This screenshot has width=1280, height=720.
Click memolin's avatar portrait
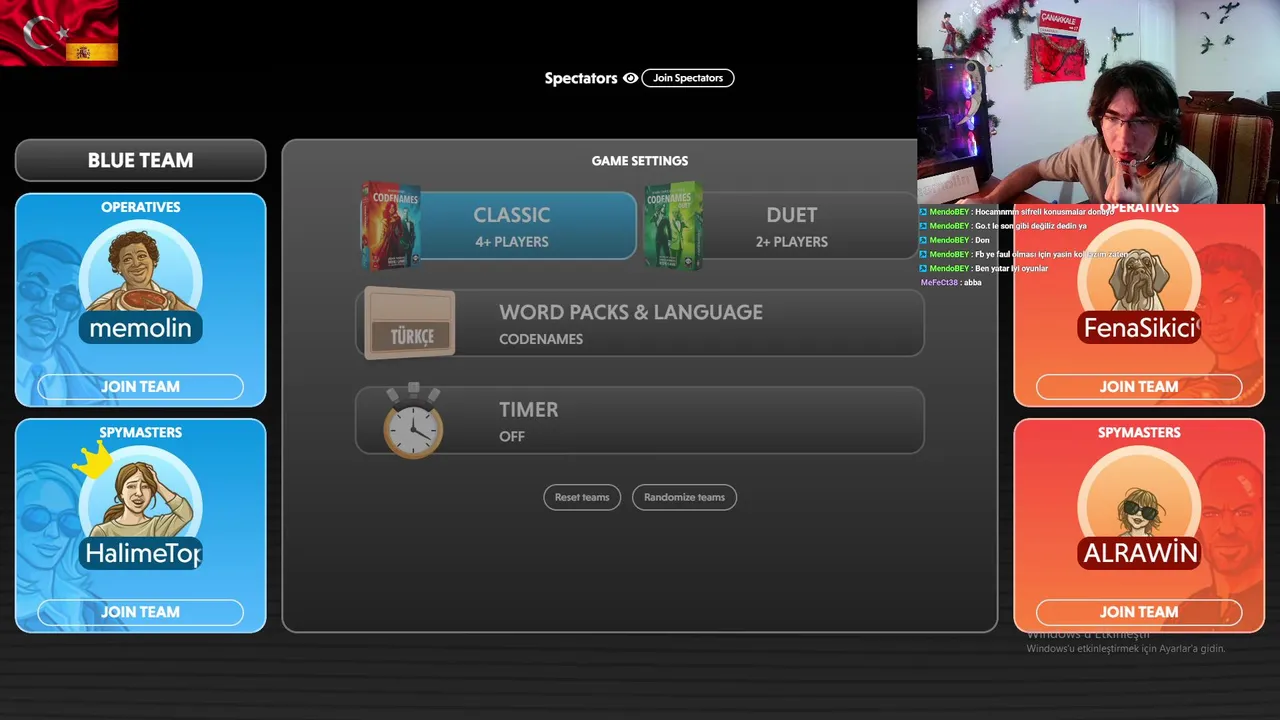140,268
